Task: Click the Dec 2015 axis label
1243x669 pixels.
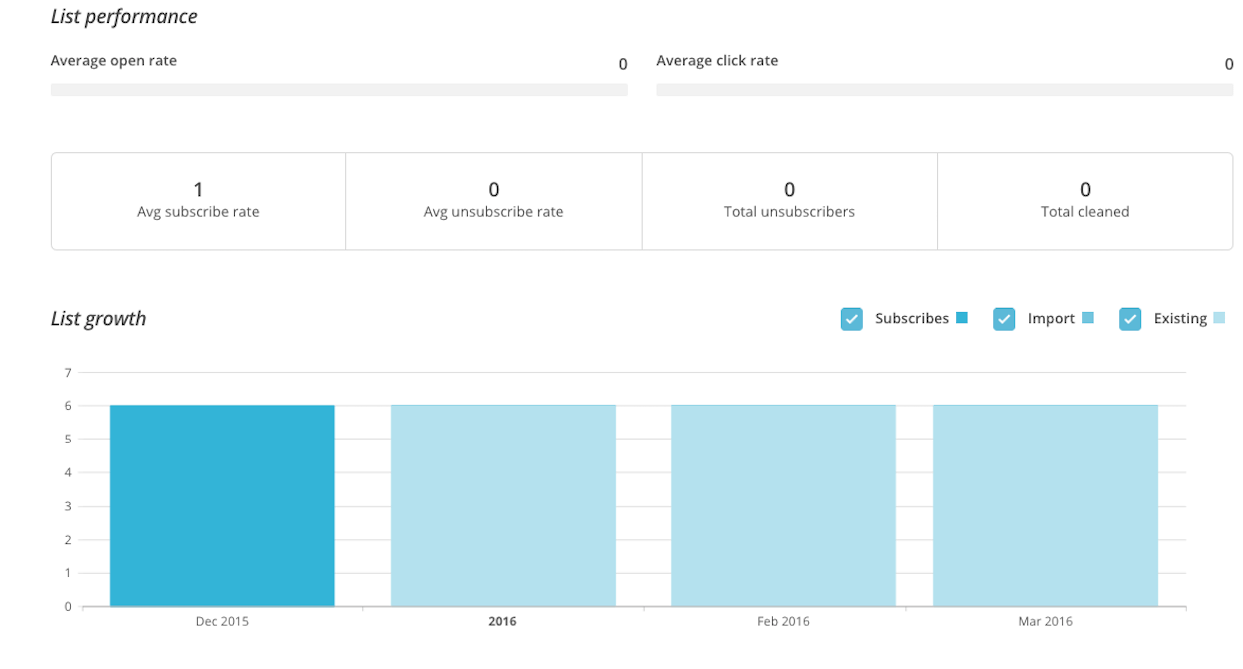Action: (222, 622)
